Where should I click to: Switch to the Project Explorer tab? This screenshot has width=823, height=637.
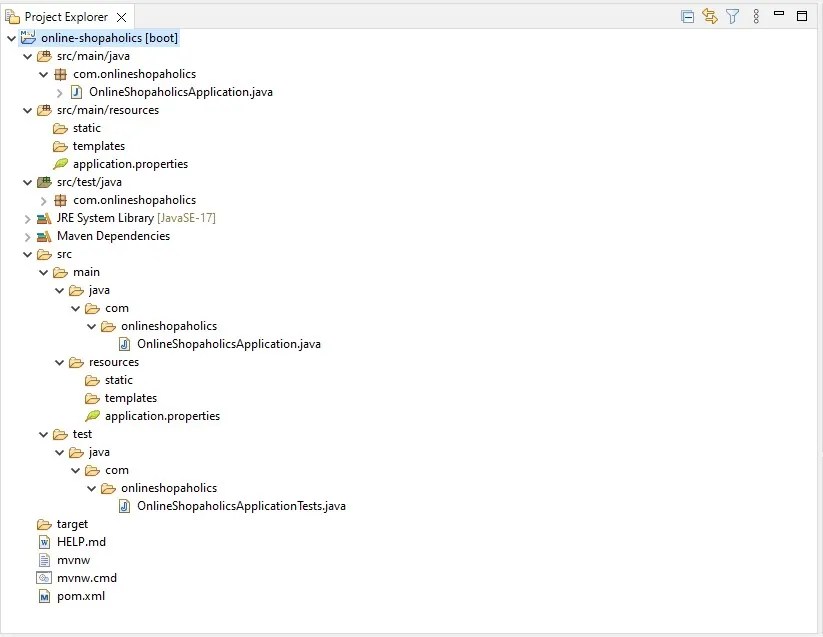click(x=60, y=16)
